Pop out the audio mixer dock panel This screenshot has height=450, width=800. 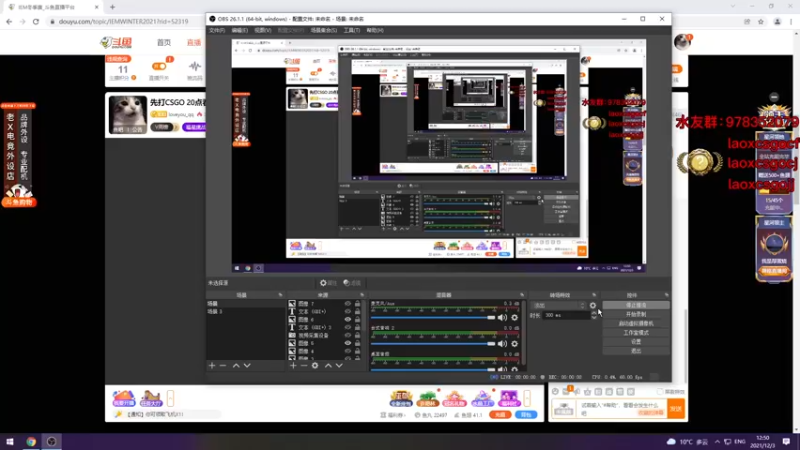pos(522,295)
